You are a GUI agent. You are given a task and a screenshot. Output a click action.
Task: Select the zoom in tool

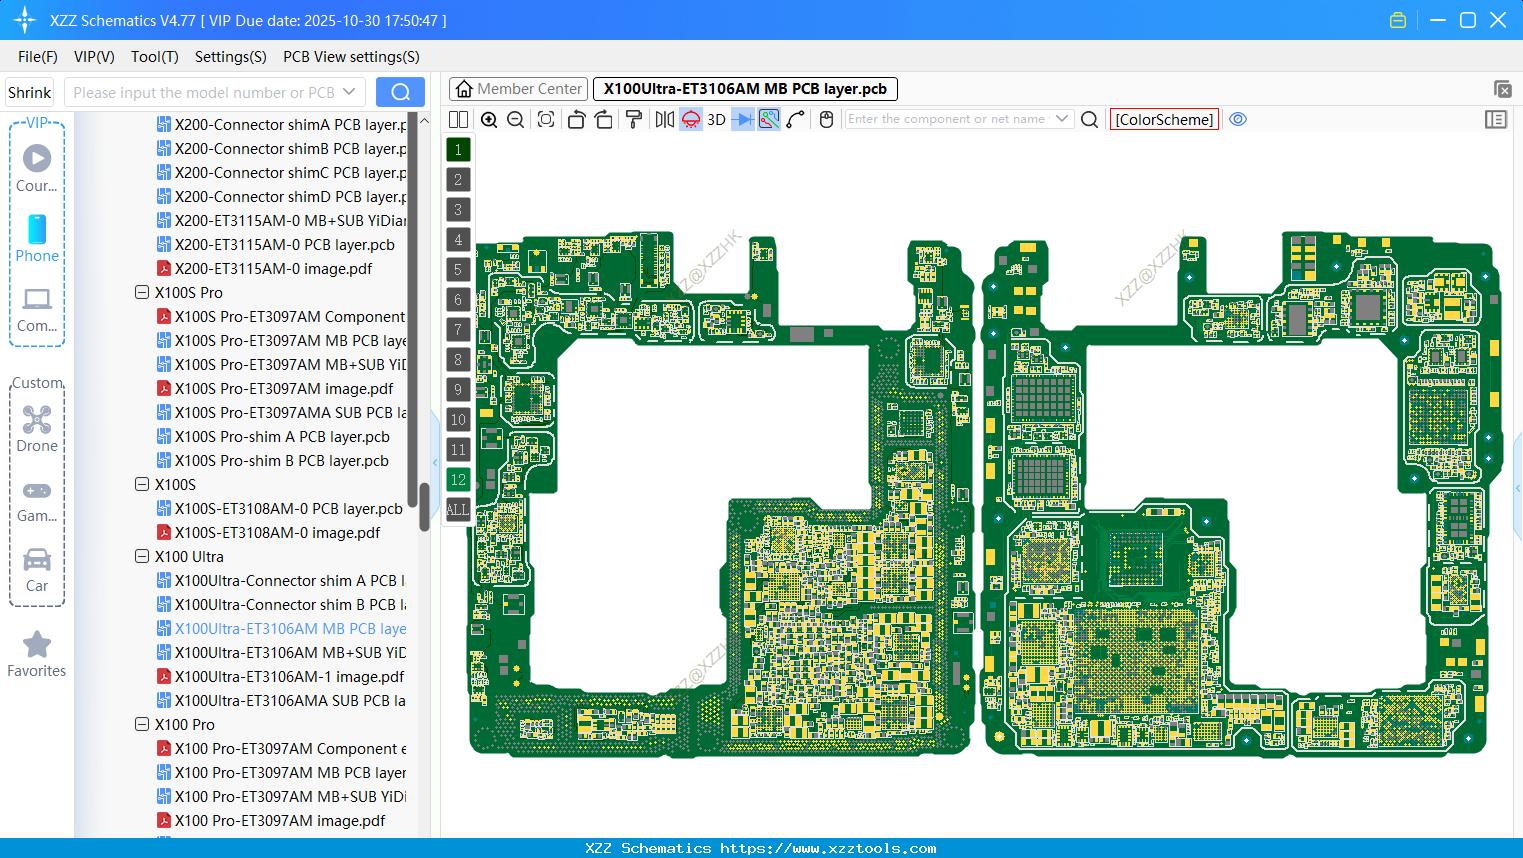tap(489, 119)
